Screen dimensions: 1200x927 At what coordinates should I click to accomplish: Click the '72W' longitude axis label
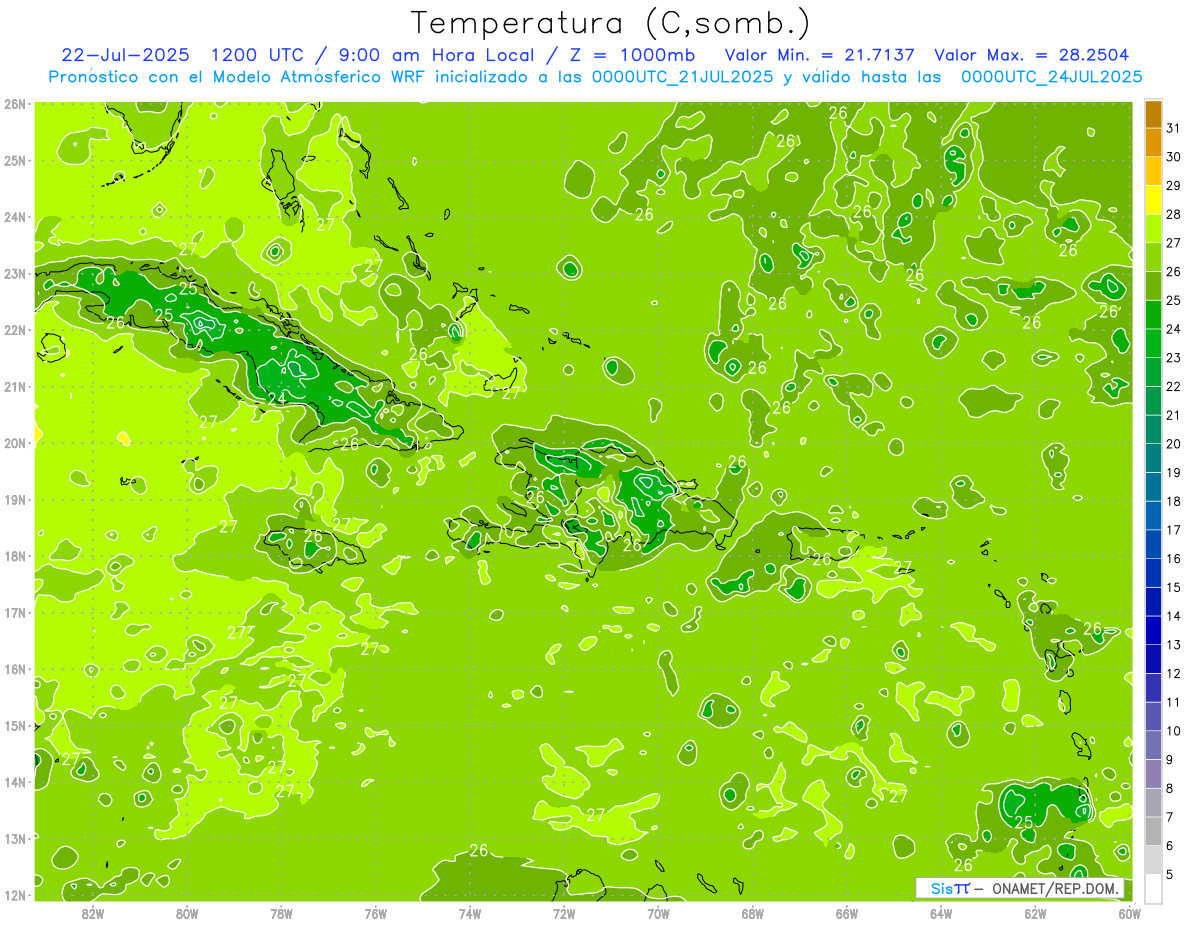[x=564, y=913]
